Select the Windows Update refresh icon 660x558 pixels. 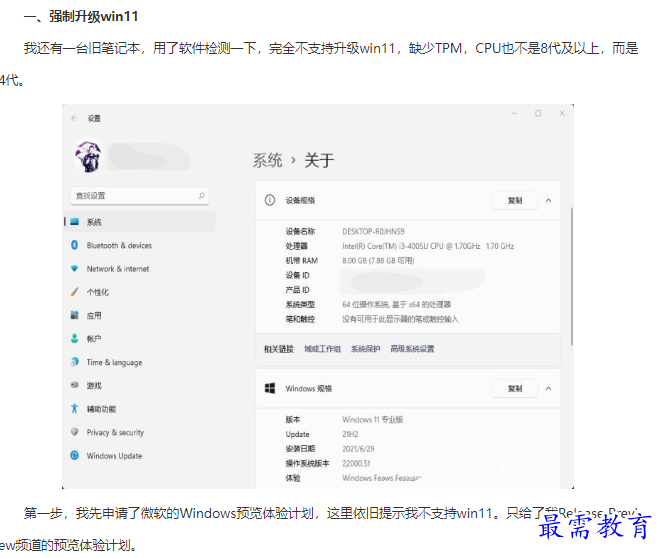coord(75,455)
